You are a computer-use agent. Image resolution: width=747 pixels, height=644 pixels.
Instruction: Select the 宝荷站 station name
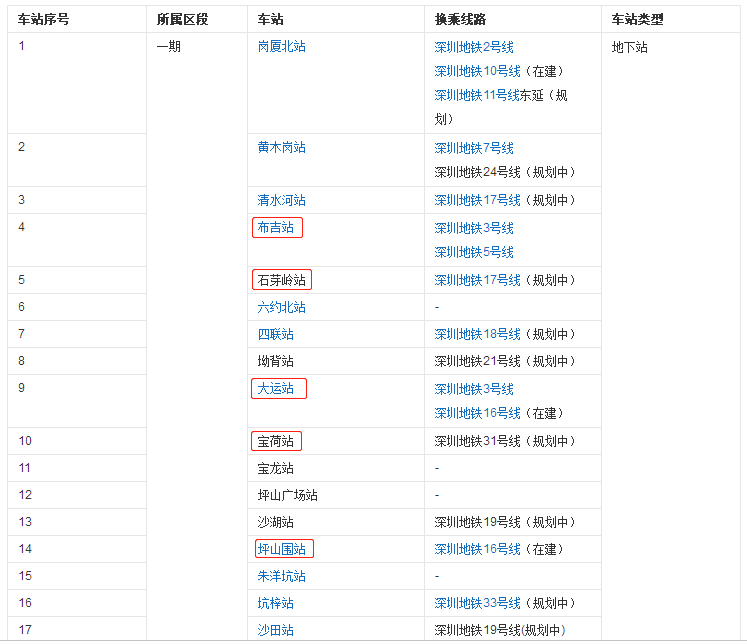click(x=275, y=442)
